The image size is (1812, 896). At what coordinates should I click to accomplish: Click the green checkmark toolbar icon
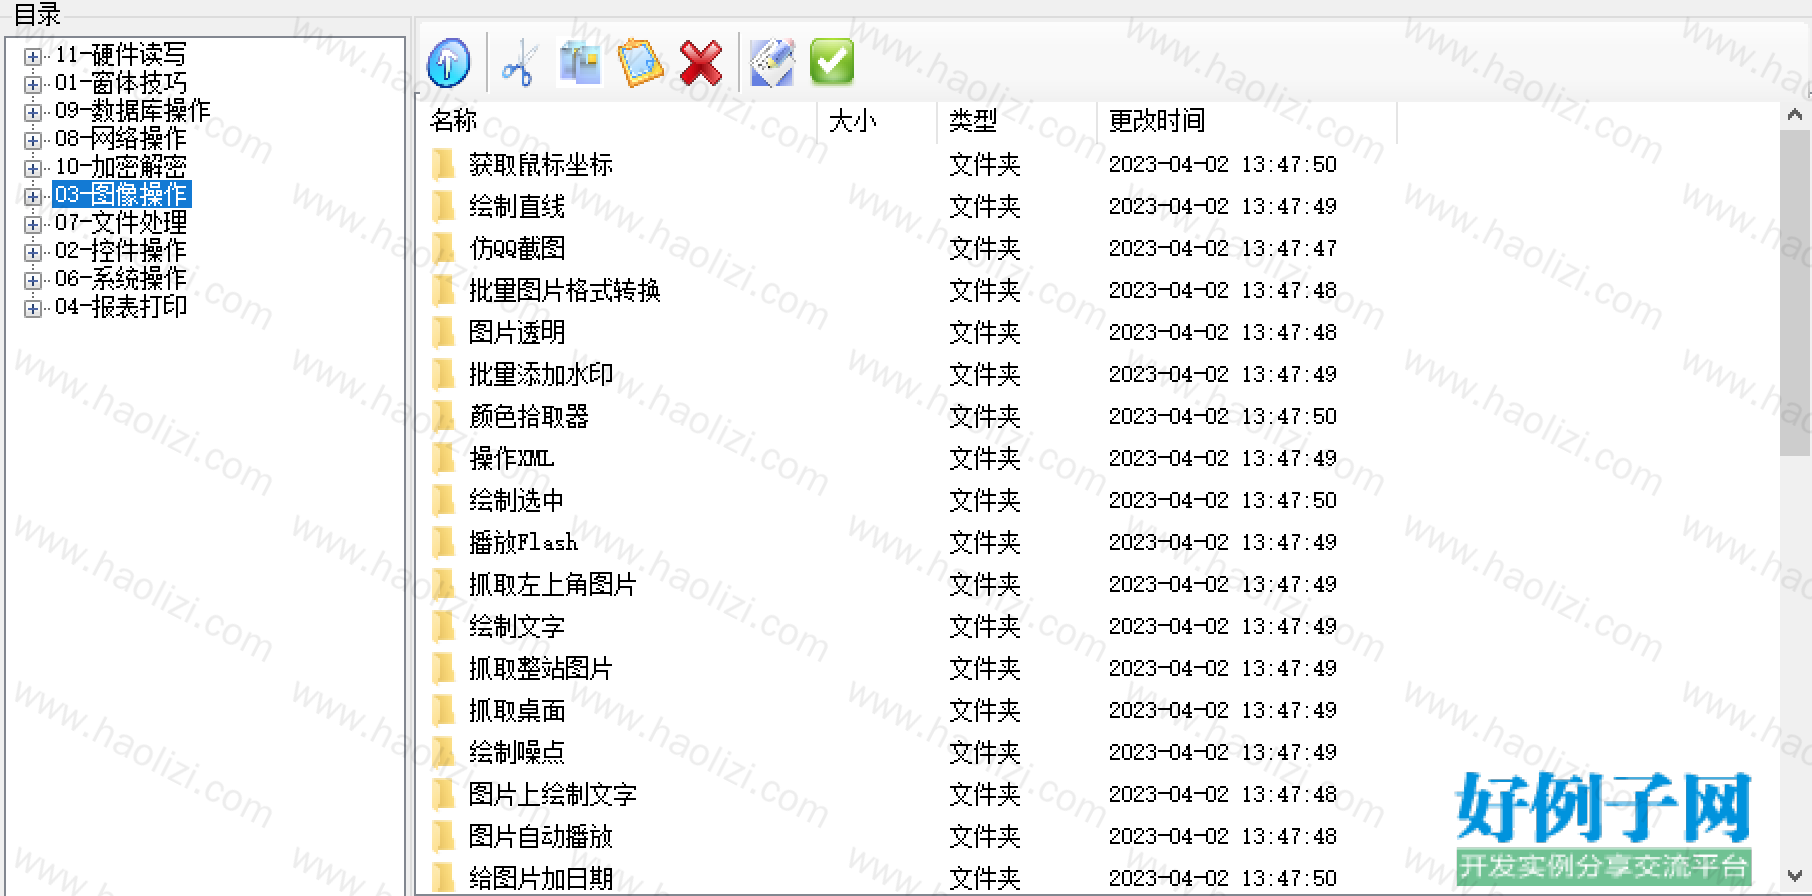[832, 63]
